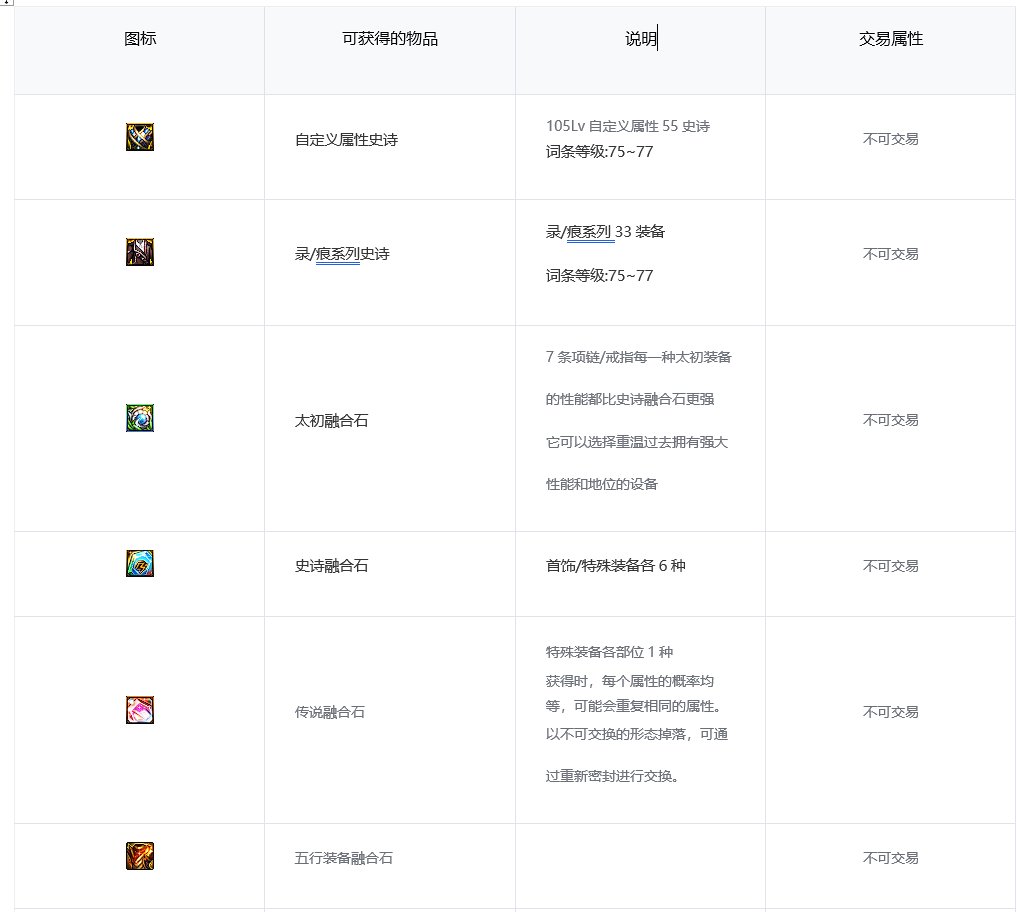Image resolution: width=1017 pixels, height=912 pixels.
Task: Click the 自定义属性史诗 equipment icon
Action: coord(140,137)
